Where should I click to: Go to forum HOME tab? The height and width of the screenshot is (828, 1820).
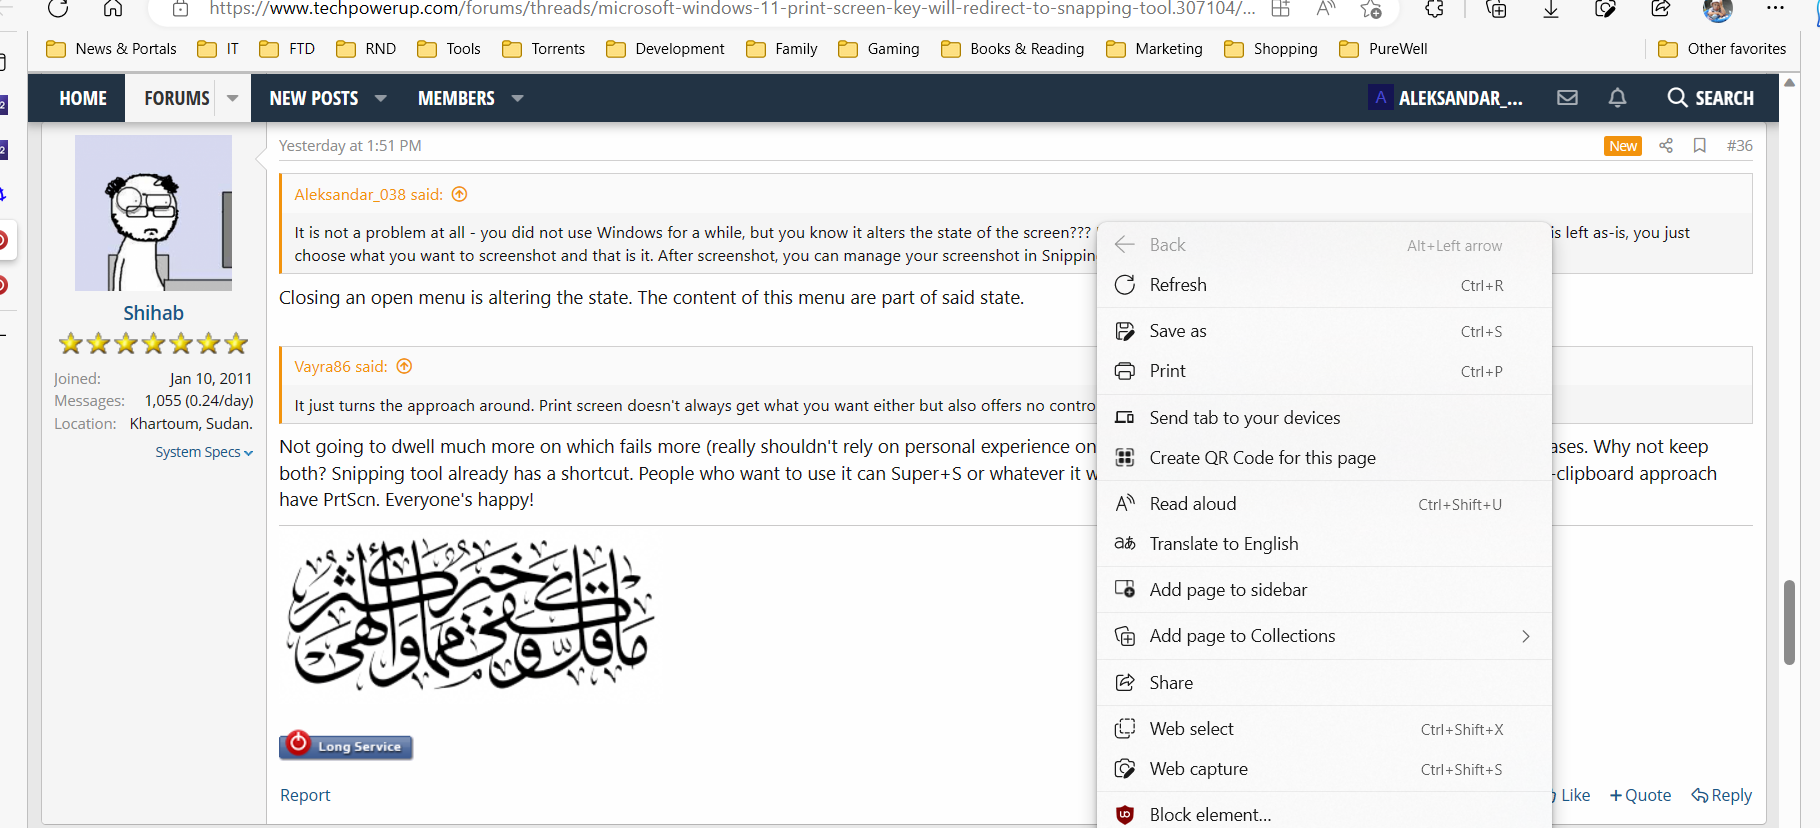(83, 98)
